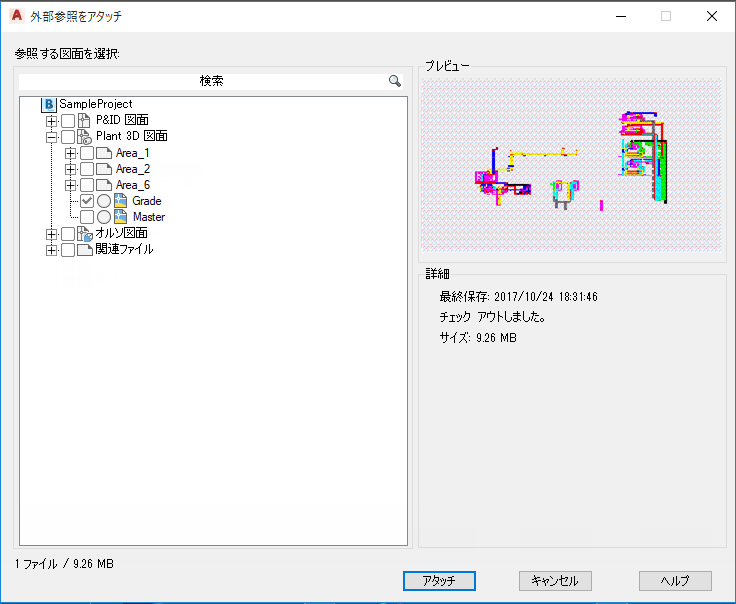Click the チェック アウトしました status text
736x604 pixels.
point(492,317)
